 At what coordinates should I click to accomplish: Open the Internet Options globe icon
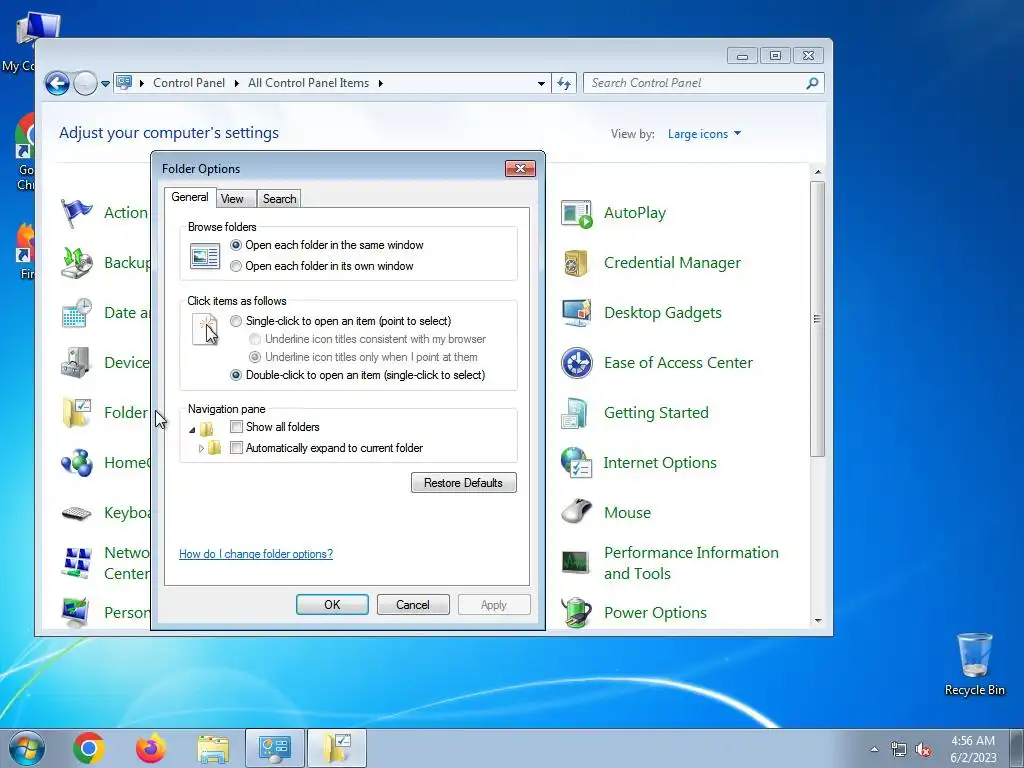(577, 463)
